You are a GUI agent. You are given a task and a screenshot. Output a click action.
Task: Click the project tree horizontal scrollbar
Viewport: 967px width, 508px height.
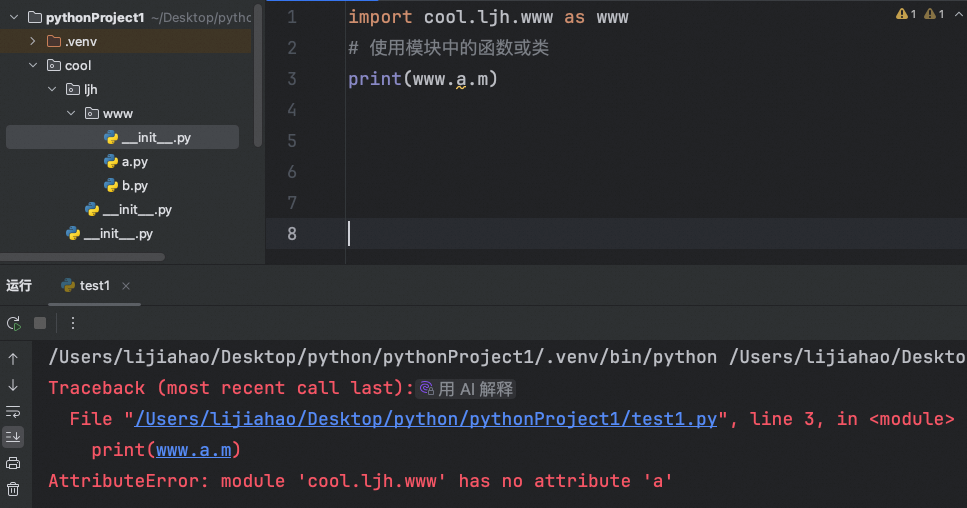point(83,257)
